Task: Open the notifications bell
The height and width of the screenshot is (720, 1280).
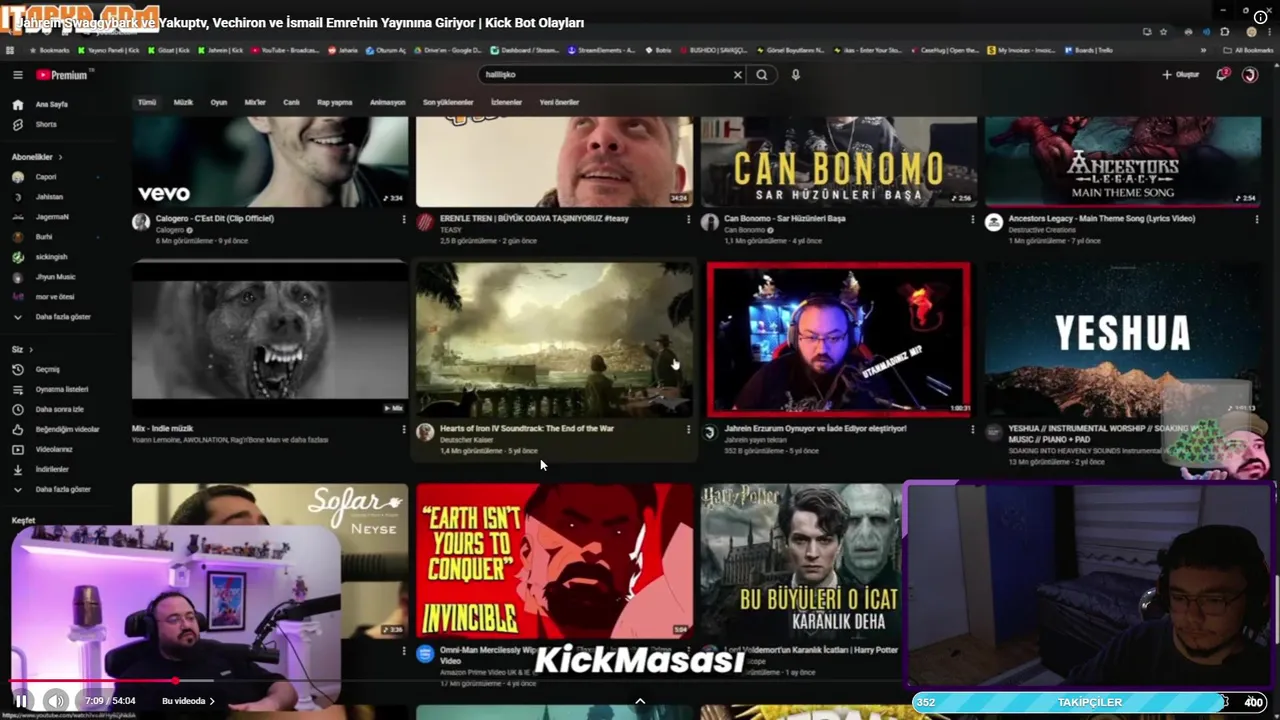Action: (1222, 75)
